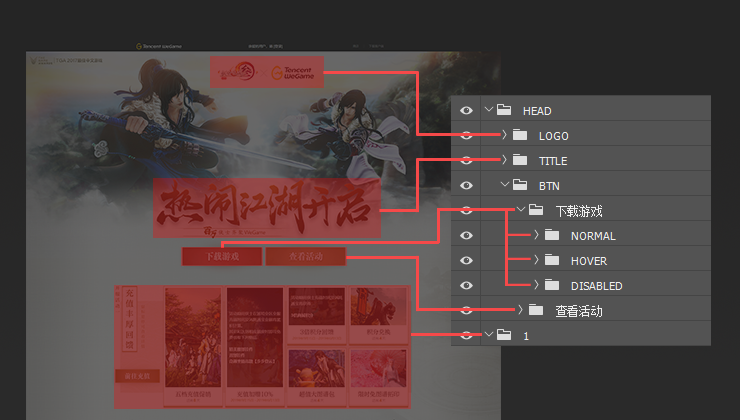The image size is (740, 420).
Task: Open the 充值加赠10% card
Action: tap(255, 346)
